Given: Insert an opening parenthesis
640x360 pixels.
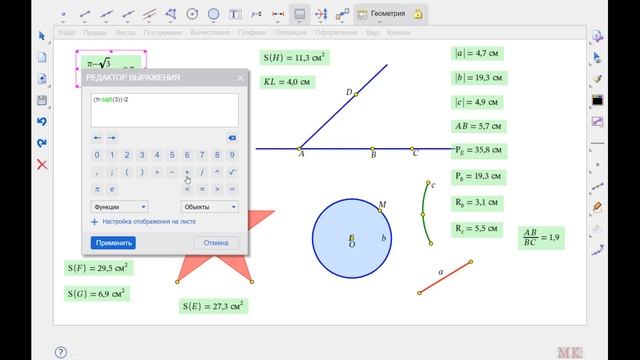Looking at the screenshot, I should point(127,172).
